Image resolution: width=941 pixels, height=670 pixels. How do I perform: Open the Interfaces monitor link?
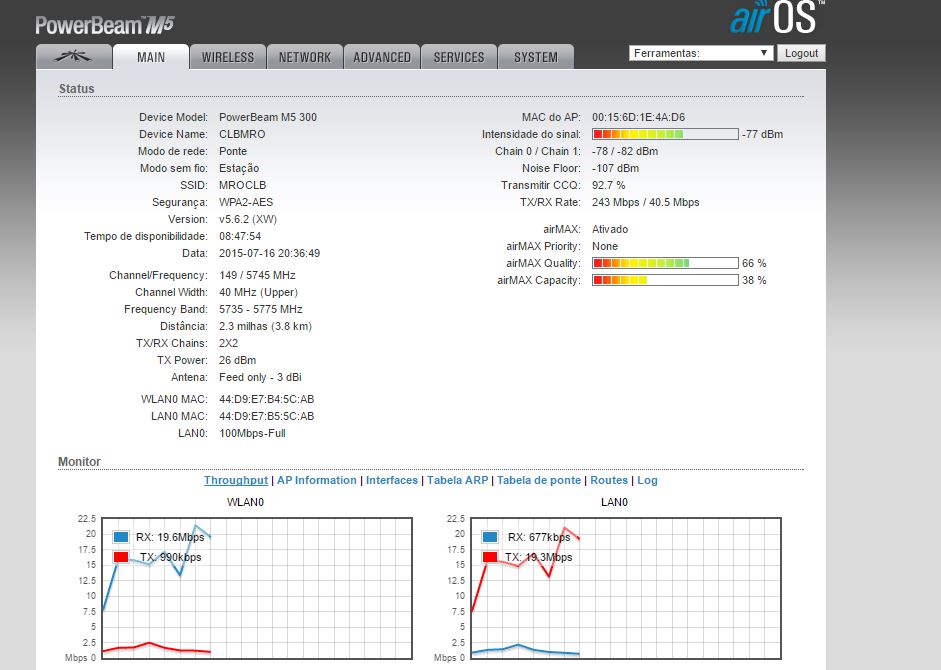pos(392,480)
